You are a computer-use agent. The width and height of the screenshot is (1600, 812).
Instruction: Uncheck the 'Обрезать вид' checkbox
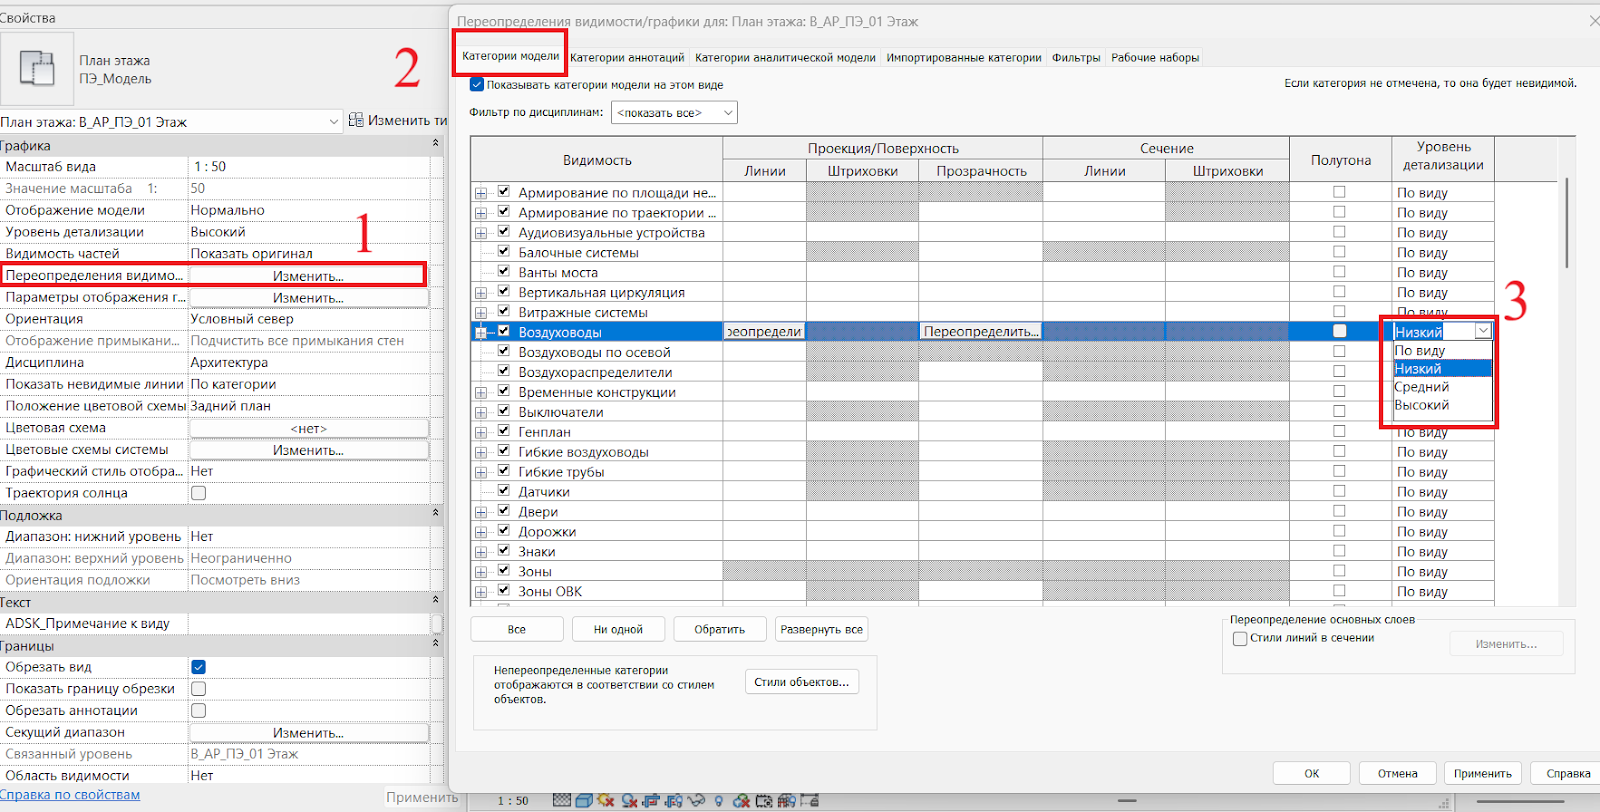coord(198,667)
